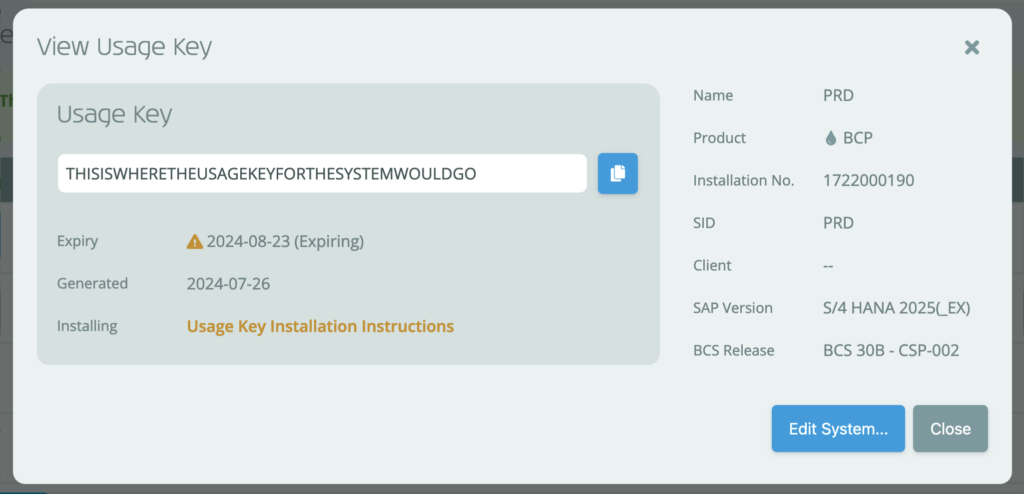
Task: Click the View Usage Key dialog title
Action: click(124, 48)
